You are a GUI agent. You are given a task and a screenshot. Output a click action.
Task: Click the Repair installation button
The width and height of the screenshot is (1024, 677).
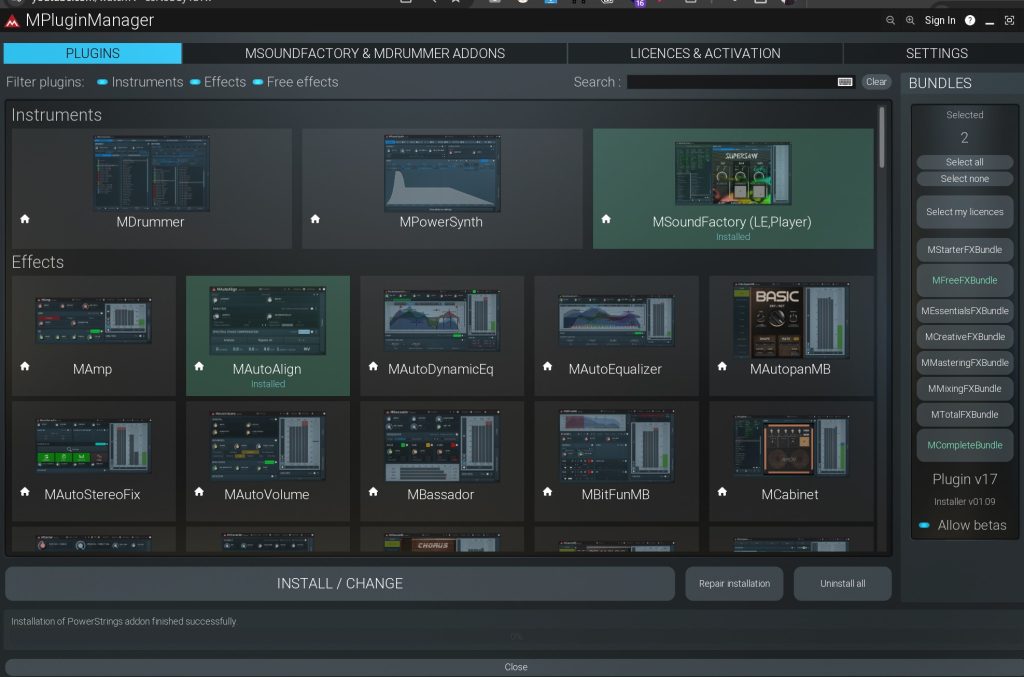pyautogui.click(x=735, y=584)
